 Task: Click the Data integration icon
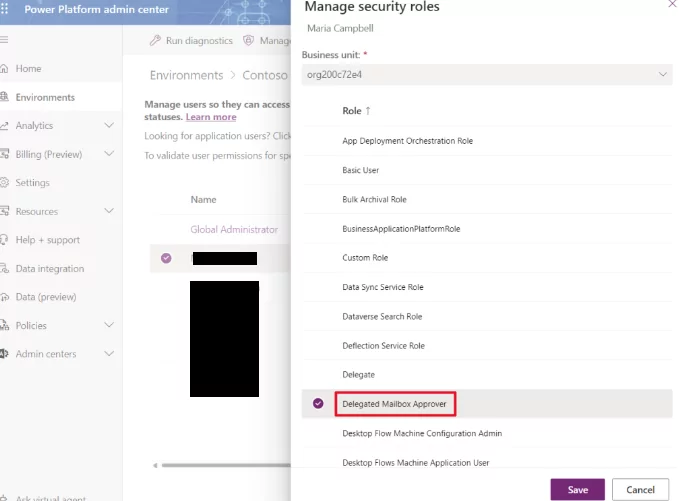pos(4,268)
